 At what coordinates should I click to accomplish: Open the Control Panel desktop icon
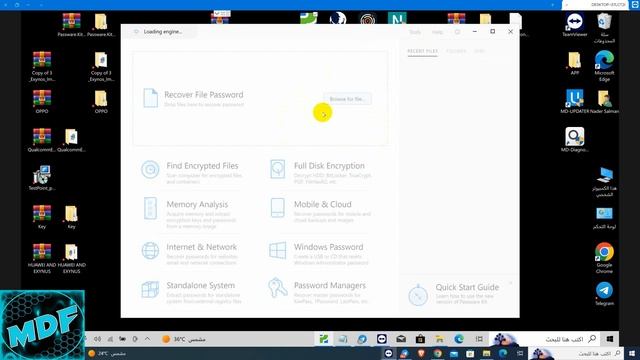coord(604,218)
